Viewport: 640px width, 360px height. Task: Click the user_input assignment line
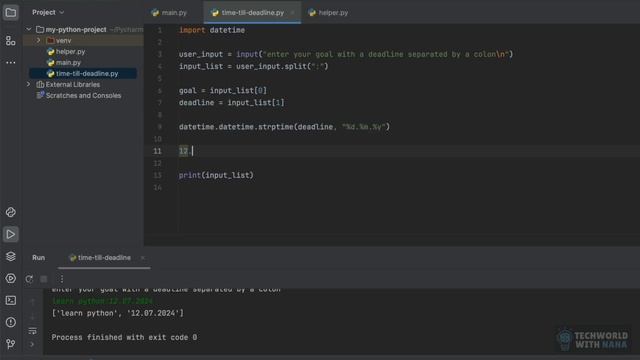(346, 54)
